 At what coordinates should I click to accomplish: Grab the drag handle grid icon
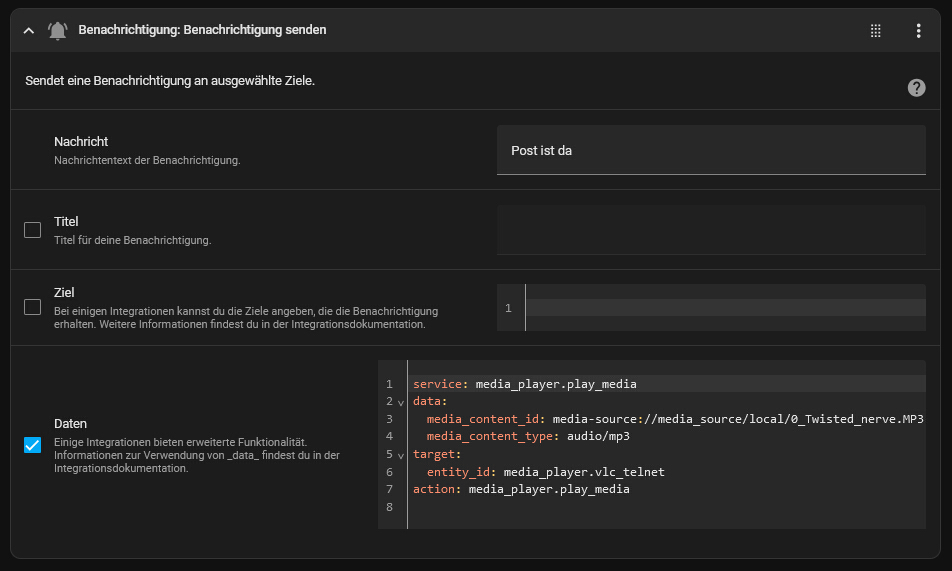pyautogui.click(x=876, y=31)
